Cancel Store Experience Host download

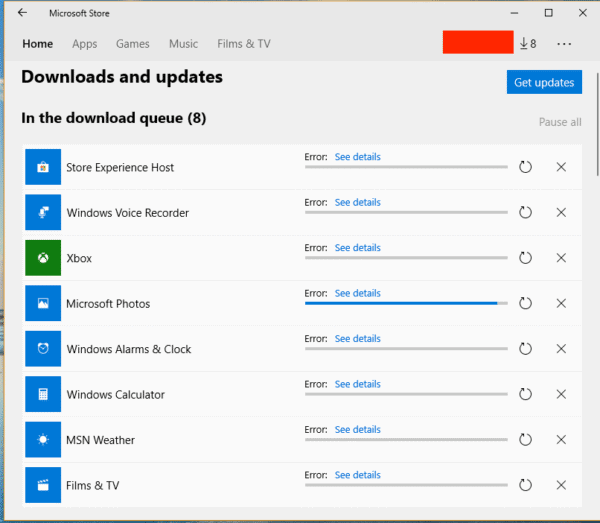pos(561,167)
